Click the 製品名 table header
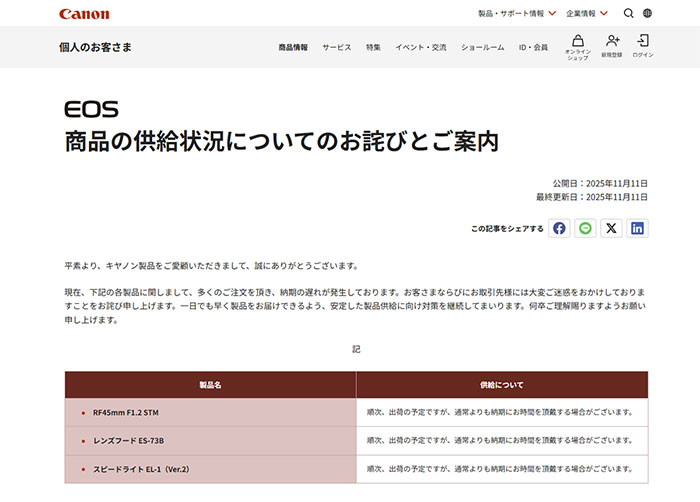 click(210, 385)
